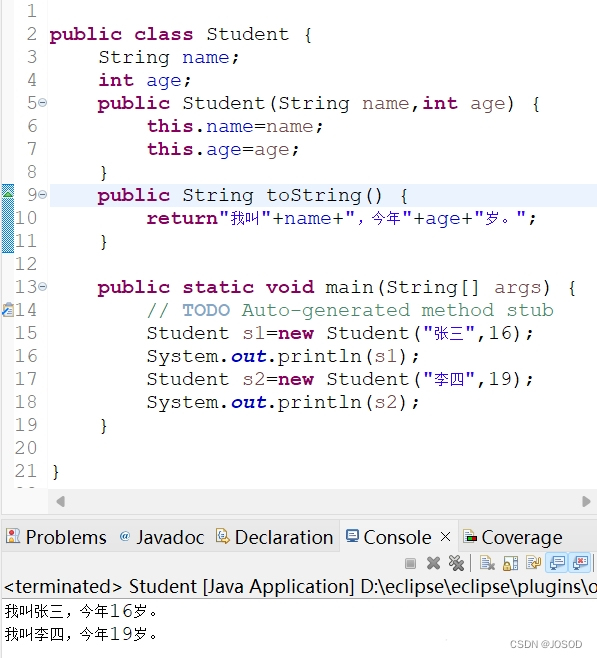Click line number 21 in the gutter
597x658 pixels.
pos(26,471)
